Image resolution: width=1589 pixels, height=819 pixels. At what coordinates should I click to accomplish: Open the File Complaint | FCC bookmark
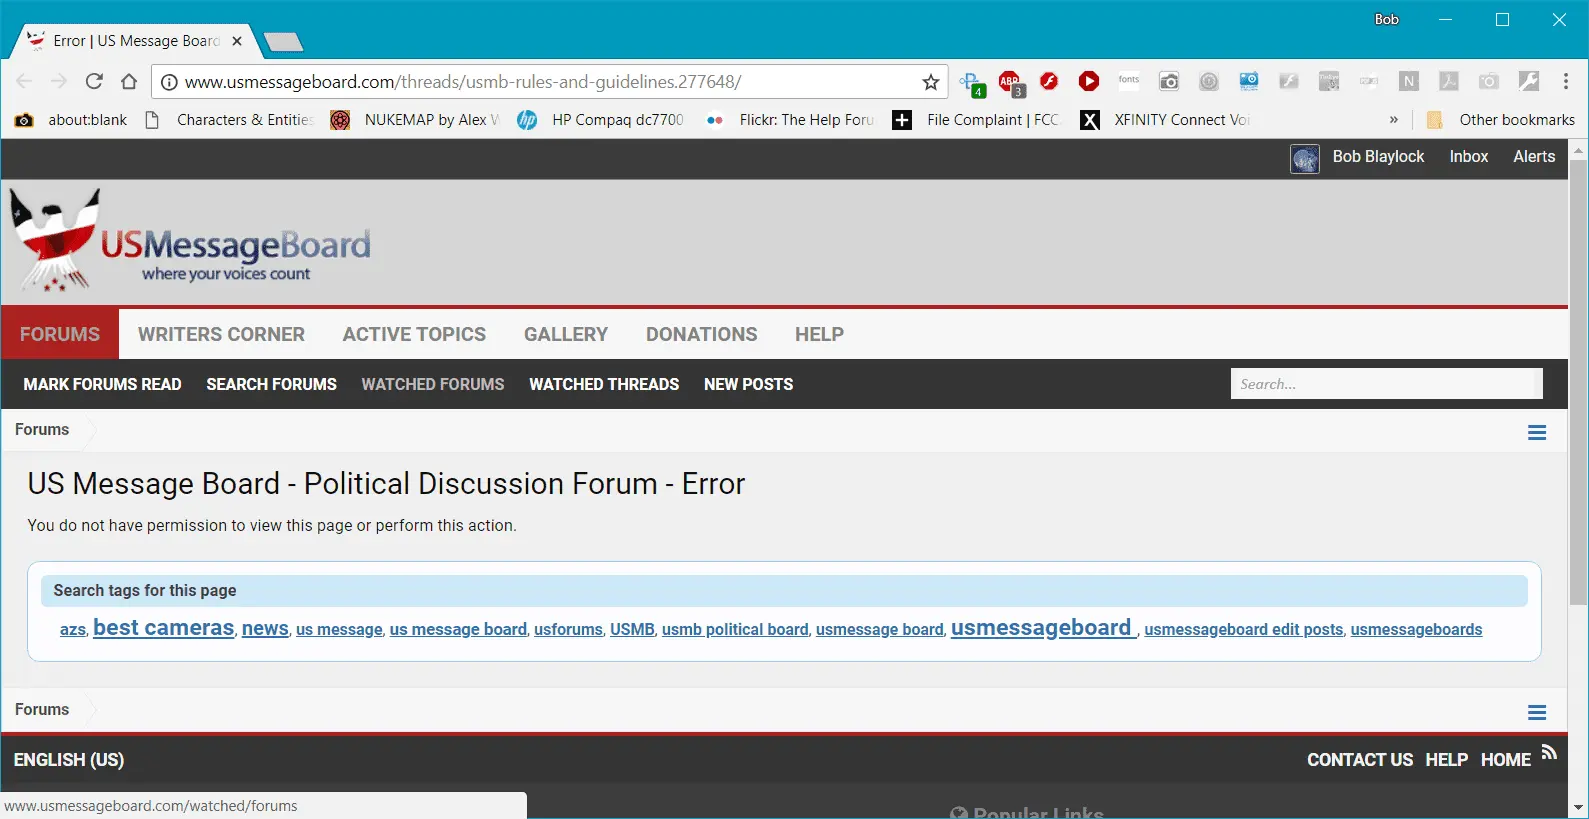tap(976, 120)
